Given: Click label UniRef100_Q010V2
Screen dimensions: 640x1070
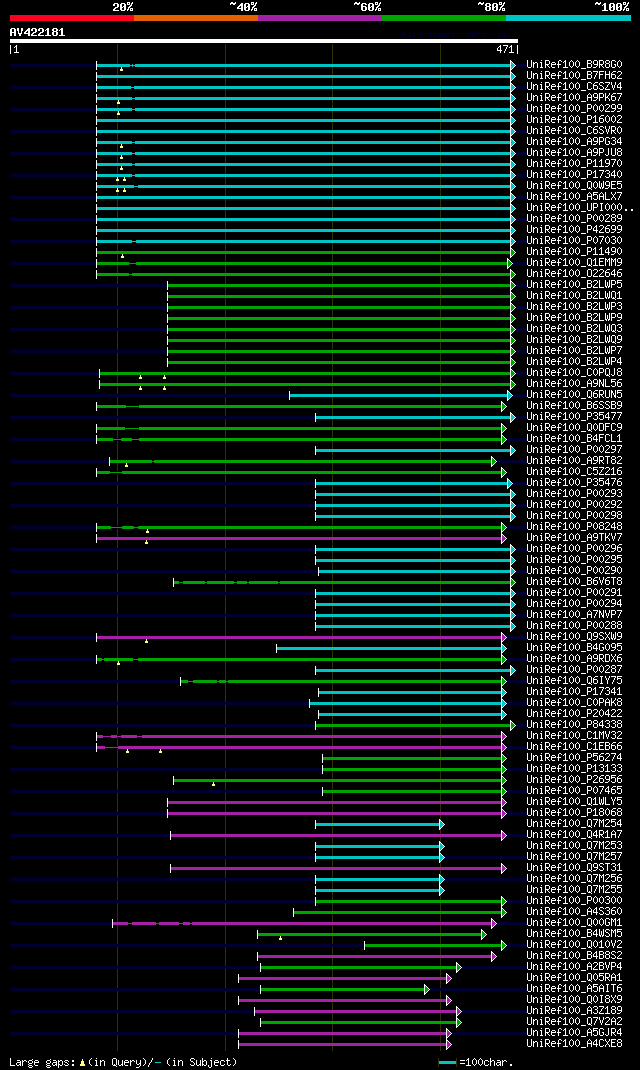Looking at the screenshot, I should pyautogui.click(x=574, y=944).
